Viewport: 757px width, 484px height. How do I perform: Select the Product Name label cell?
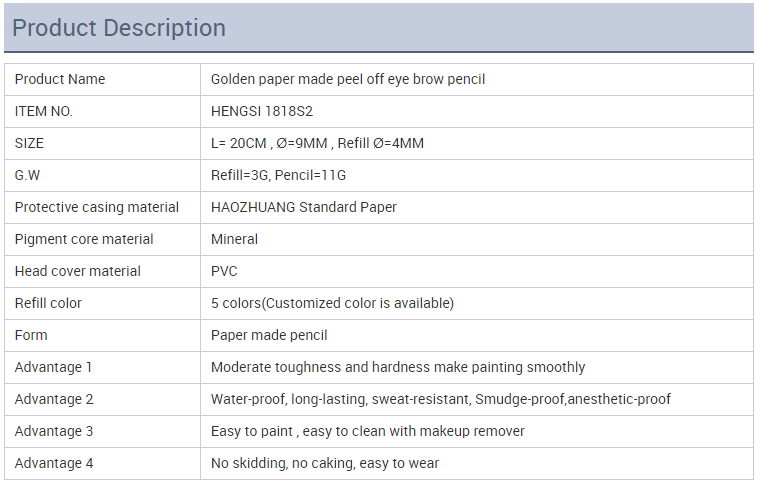[x=102, y=79]
